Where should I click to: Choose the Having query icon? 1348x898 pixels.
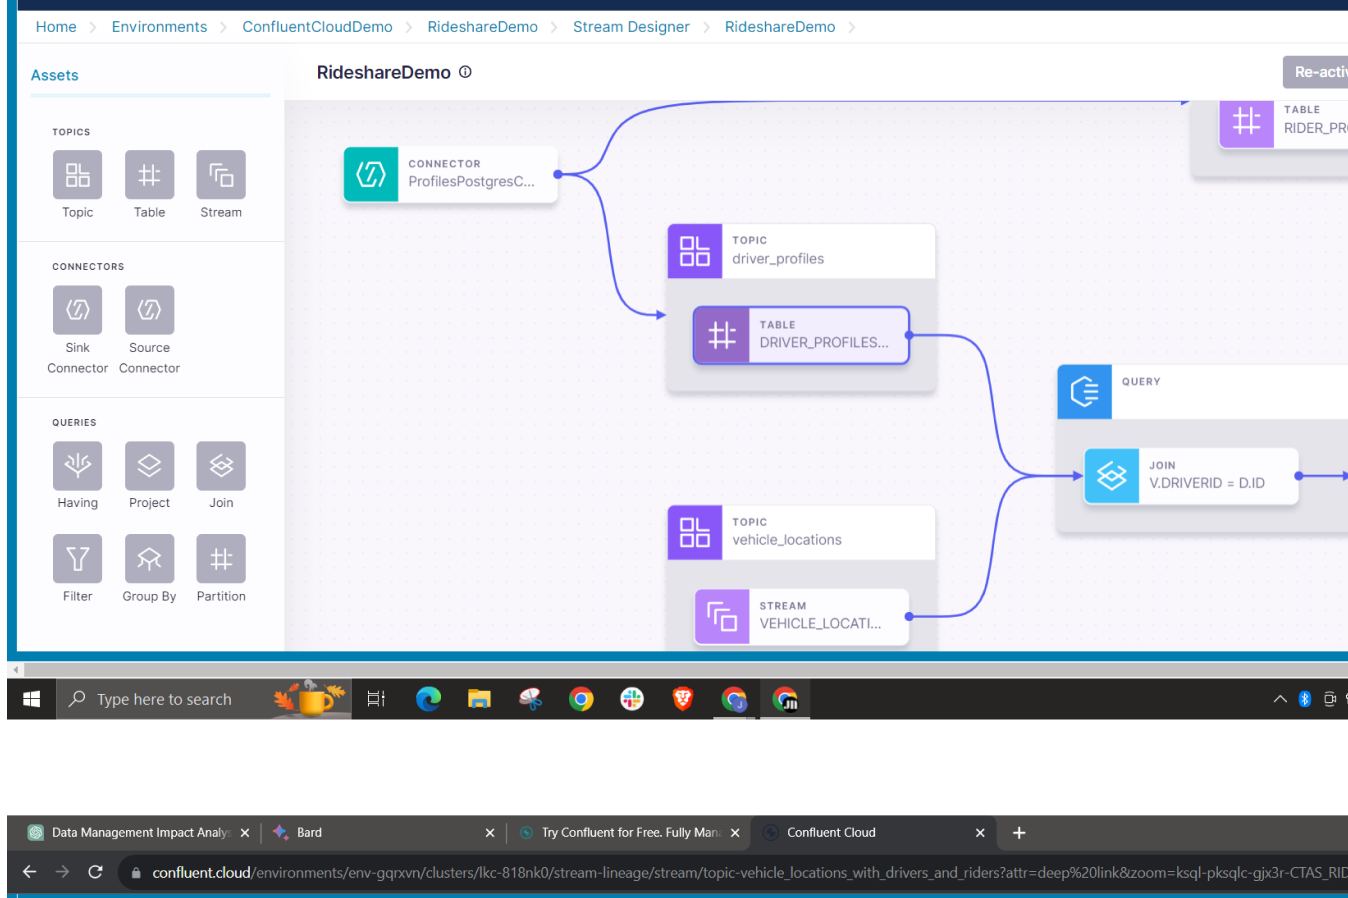[77, 466]
